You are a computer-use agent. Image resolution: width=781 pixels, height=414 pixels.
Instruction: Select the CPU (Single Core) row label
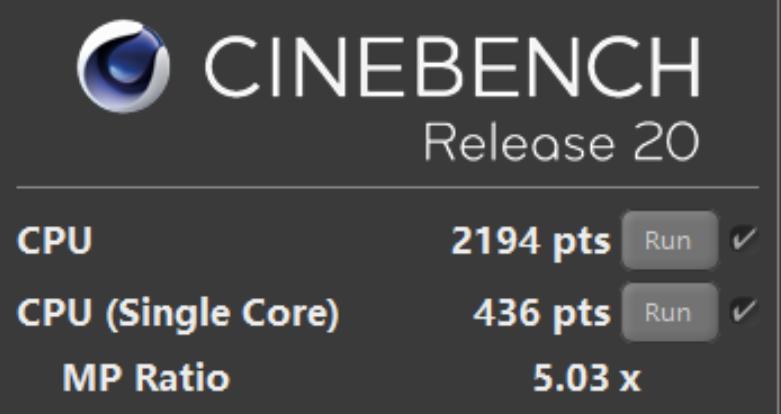click(179, 314)
